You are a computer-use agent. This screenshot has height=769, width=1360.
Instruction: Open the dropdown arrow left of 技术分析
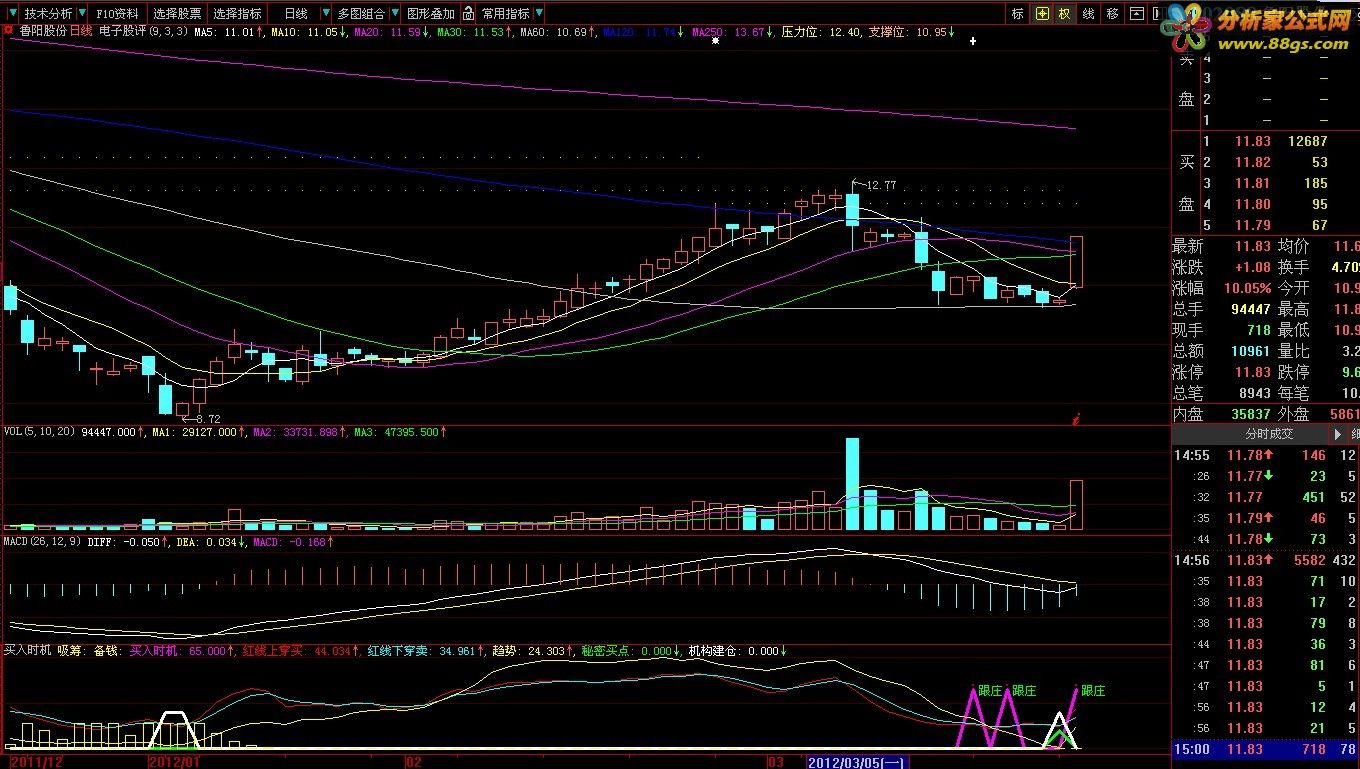[13, 14]
